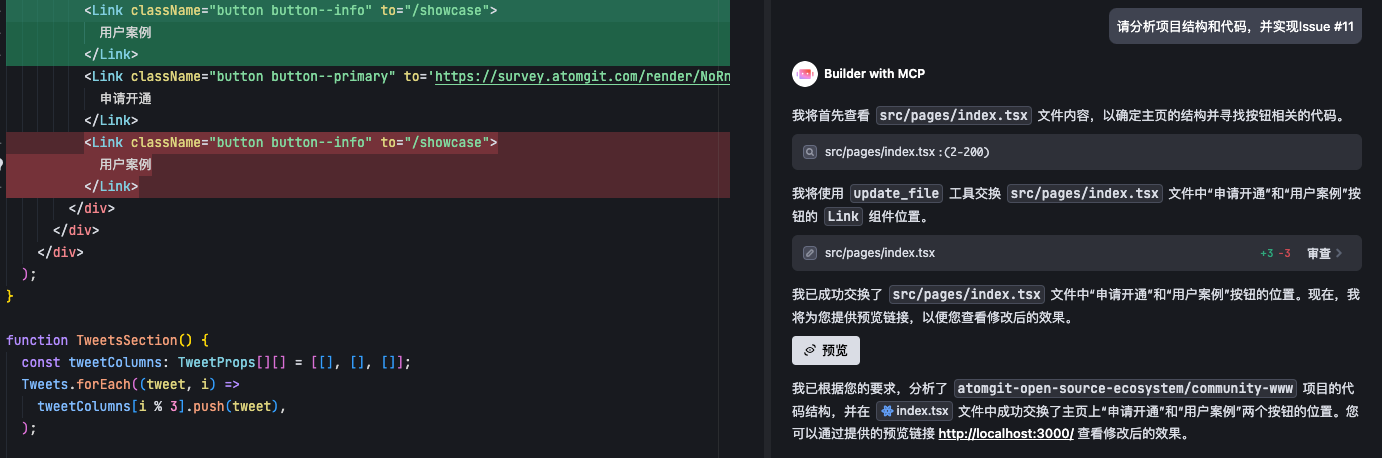
Task: Select the user message mentioning Issue #11
Action: (1235, 27)
